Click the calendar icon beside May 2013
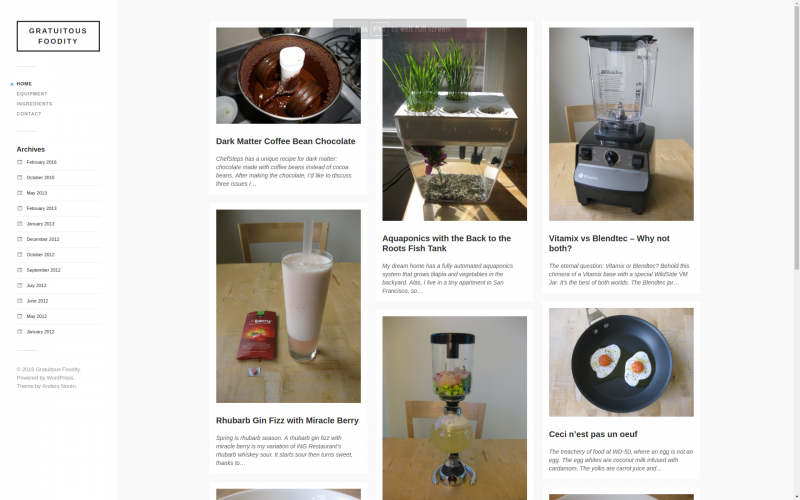 click(x=19, y=193)
